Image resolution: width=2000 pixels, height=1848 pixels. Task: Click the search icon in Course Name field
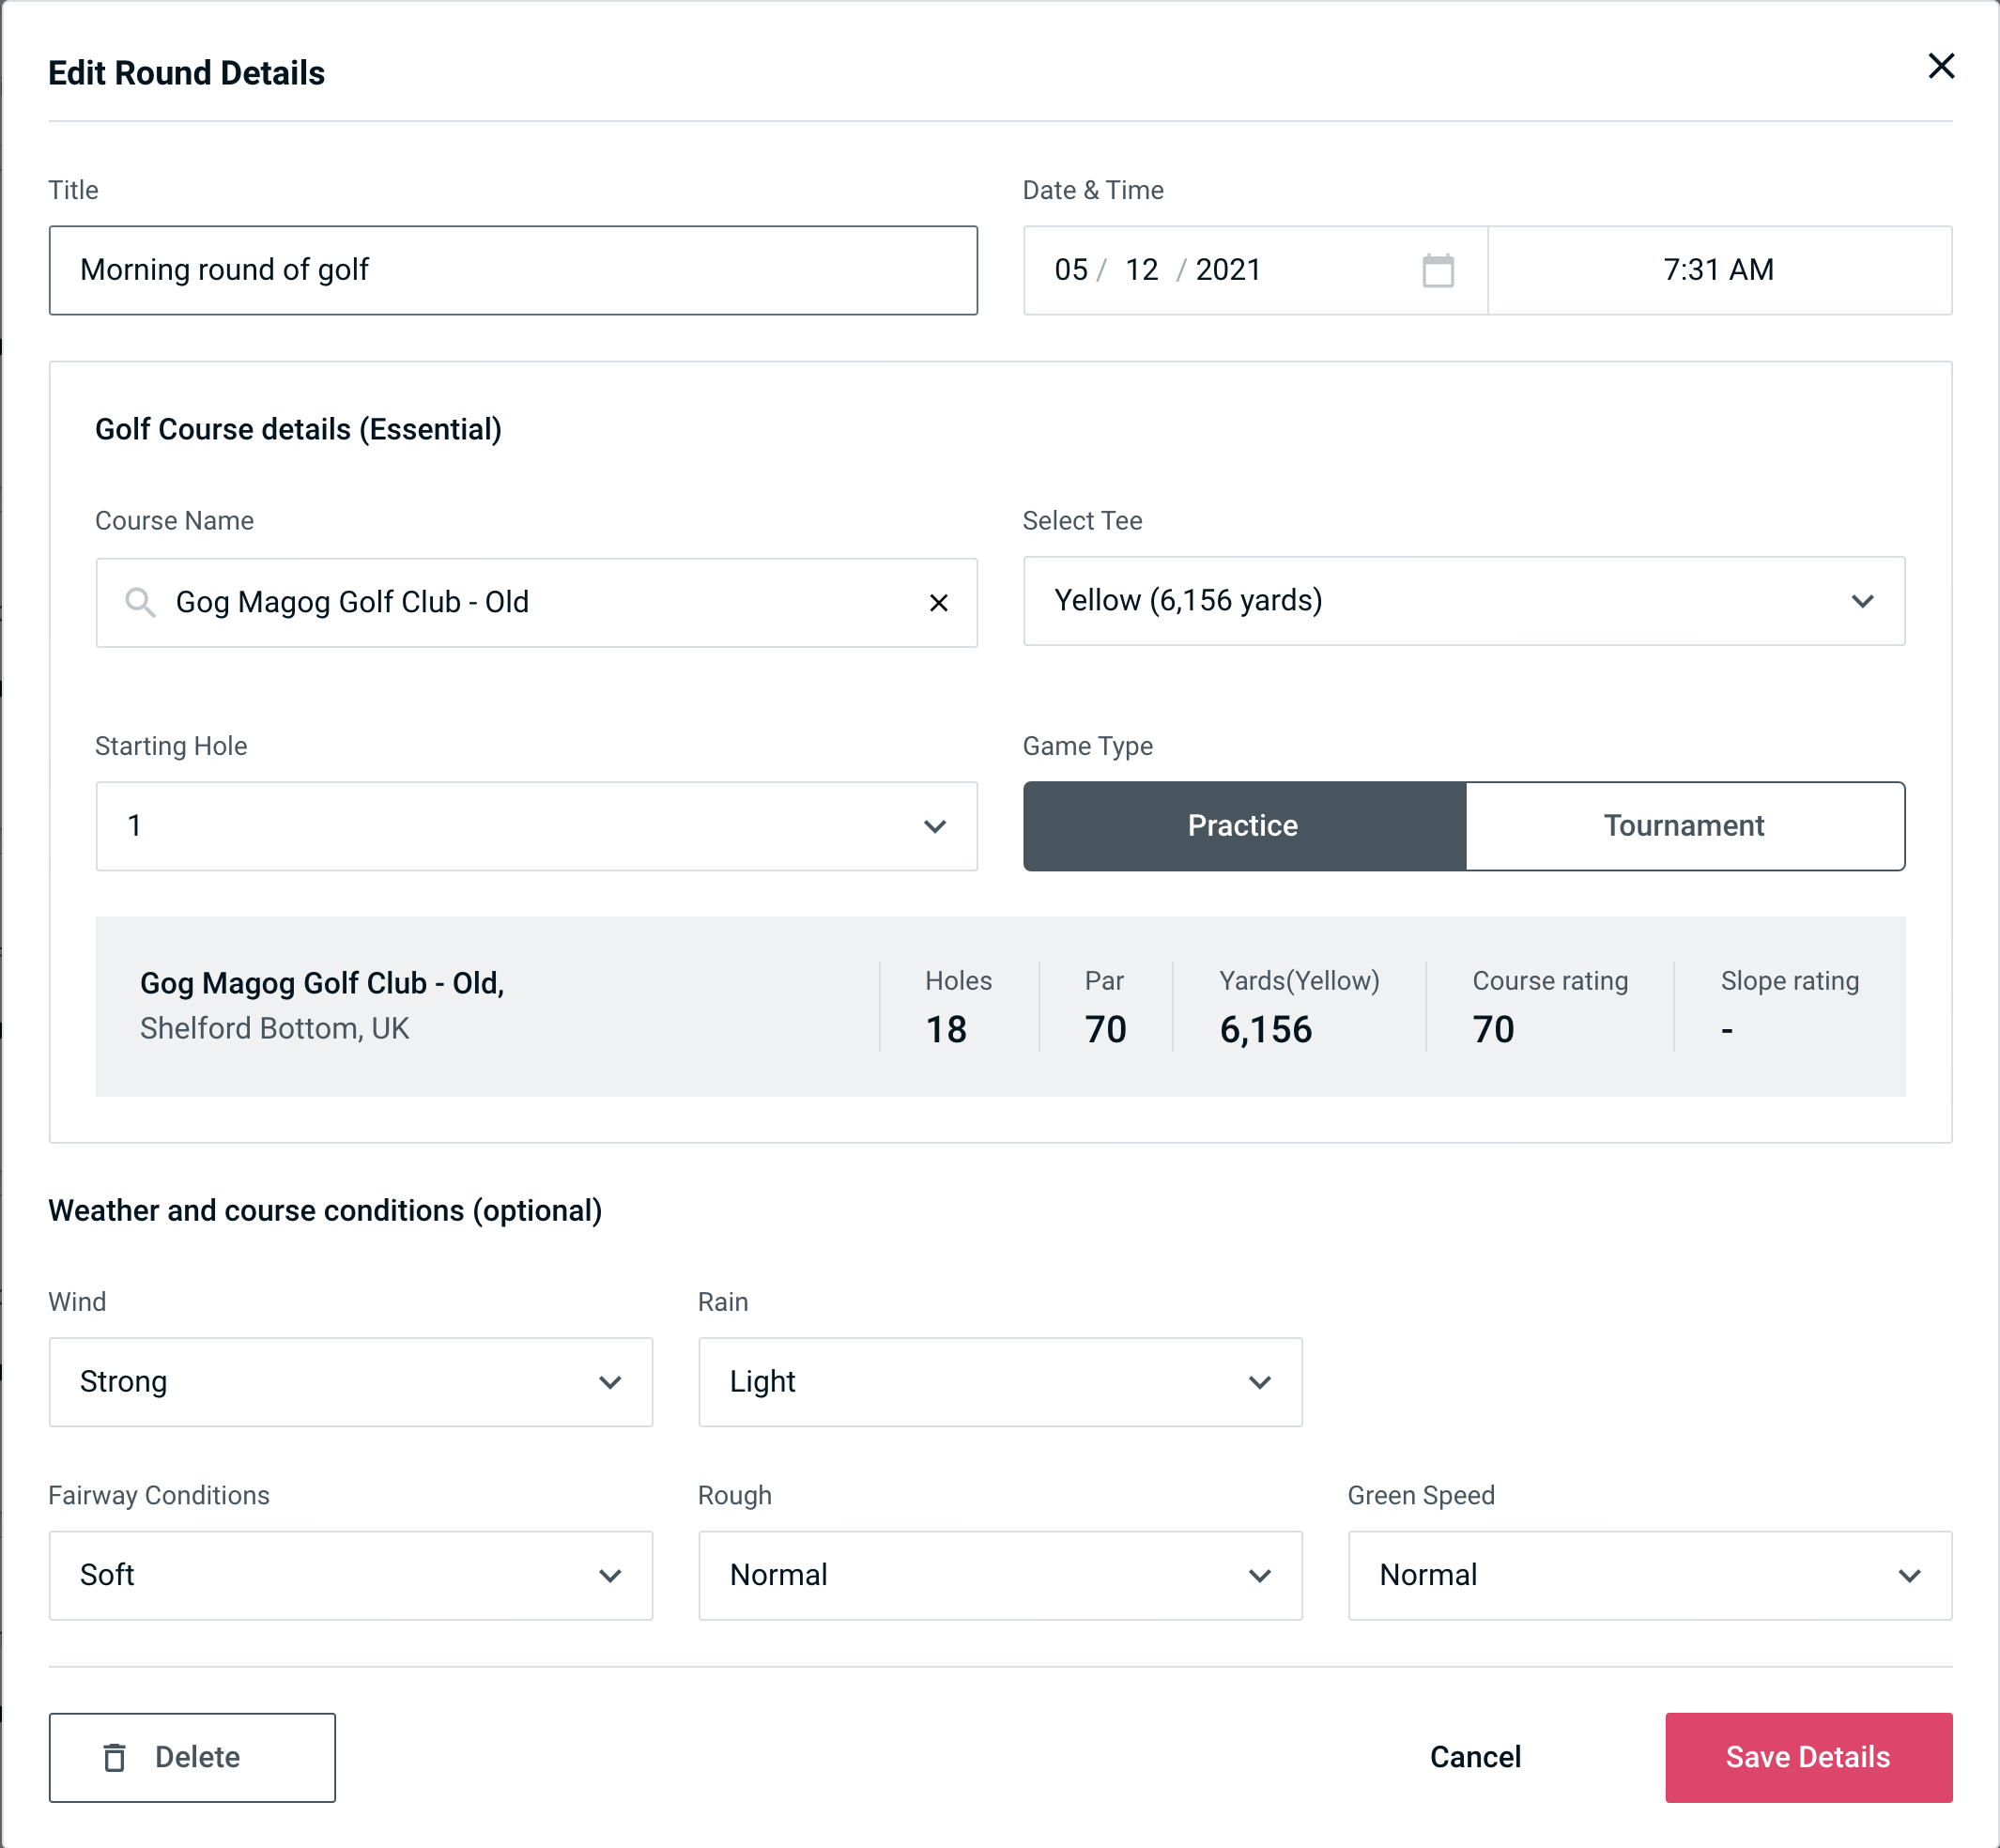(x=141, y=603)
